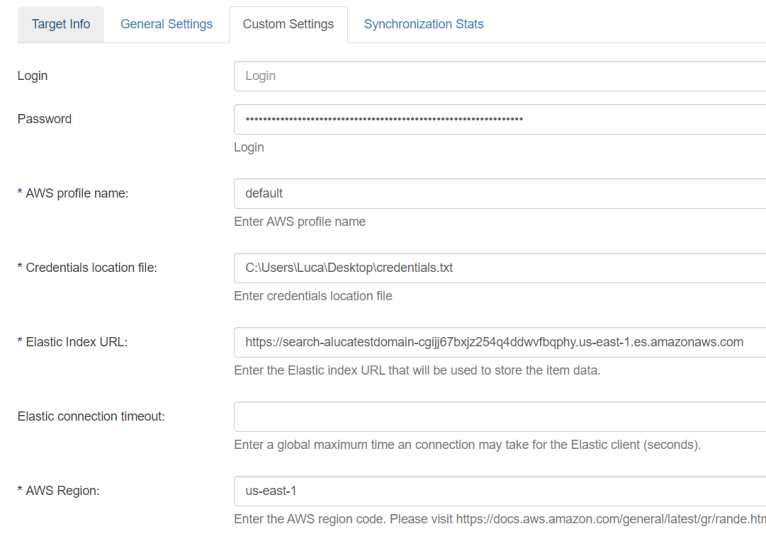Click into the masked Password field
This screenshot has width=766, height=541.
(x=500, y=119)
